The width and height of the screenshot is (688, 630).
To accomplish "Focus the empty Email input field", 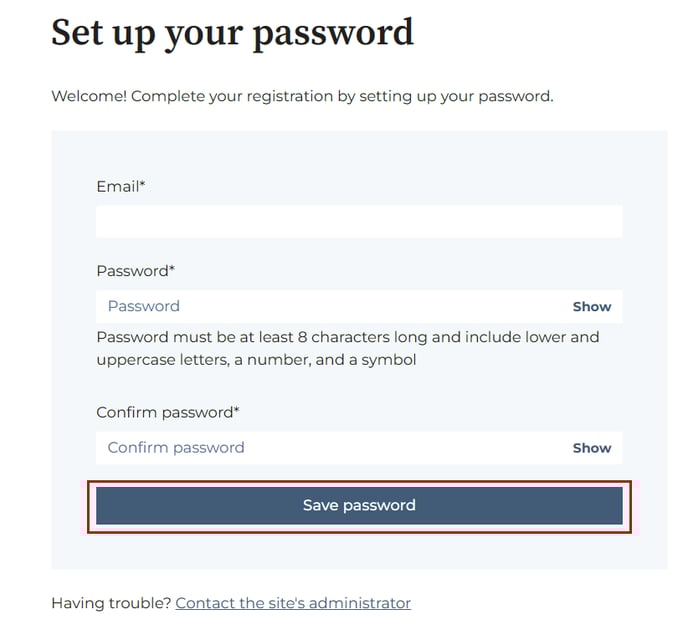I will (359, 222).
